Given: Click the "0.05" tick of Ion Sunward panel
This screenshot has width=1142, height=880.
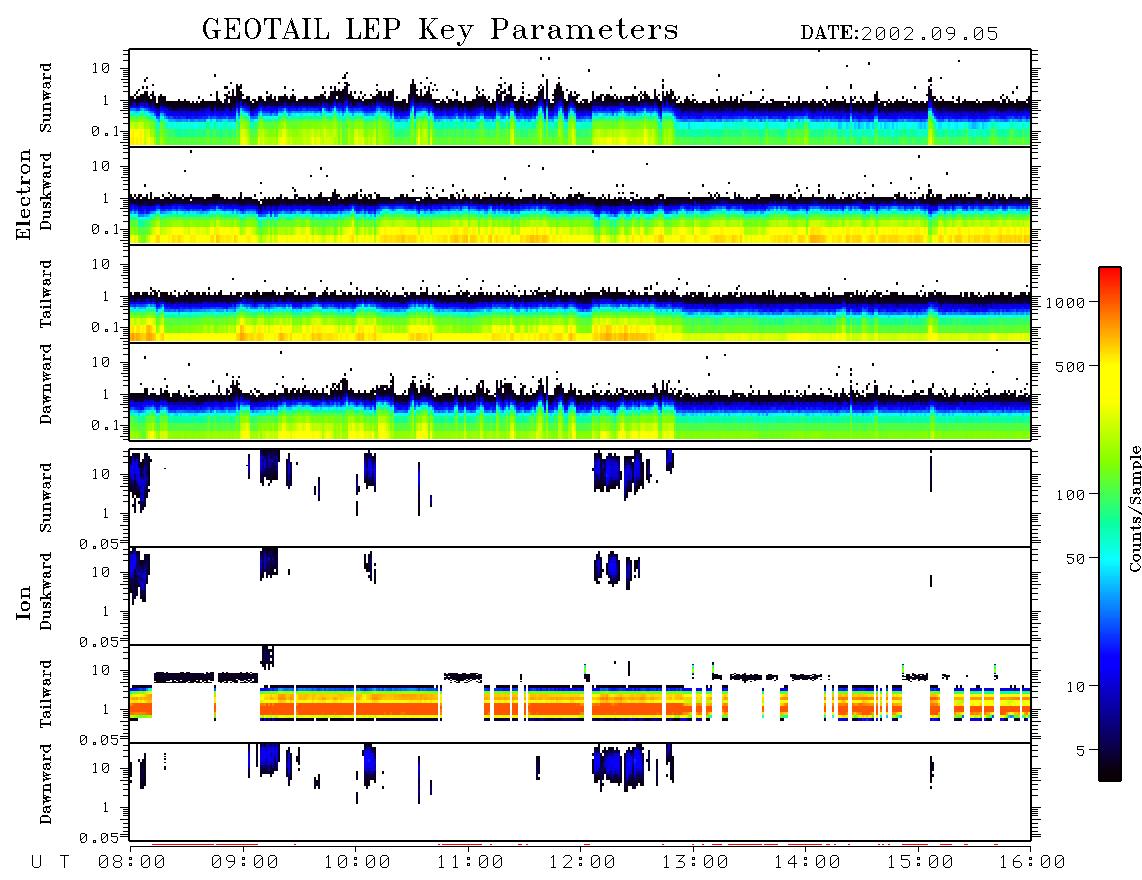Looking at the screenshot, I should (x=99, y=543).
